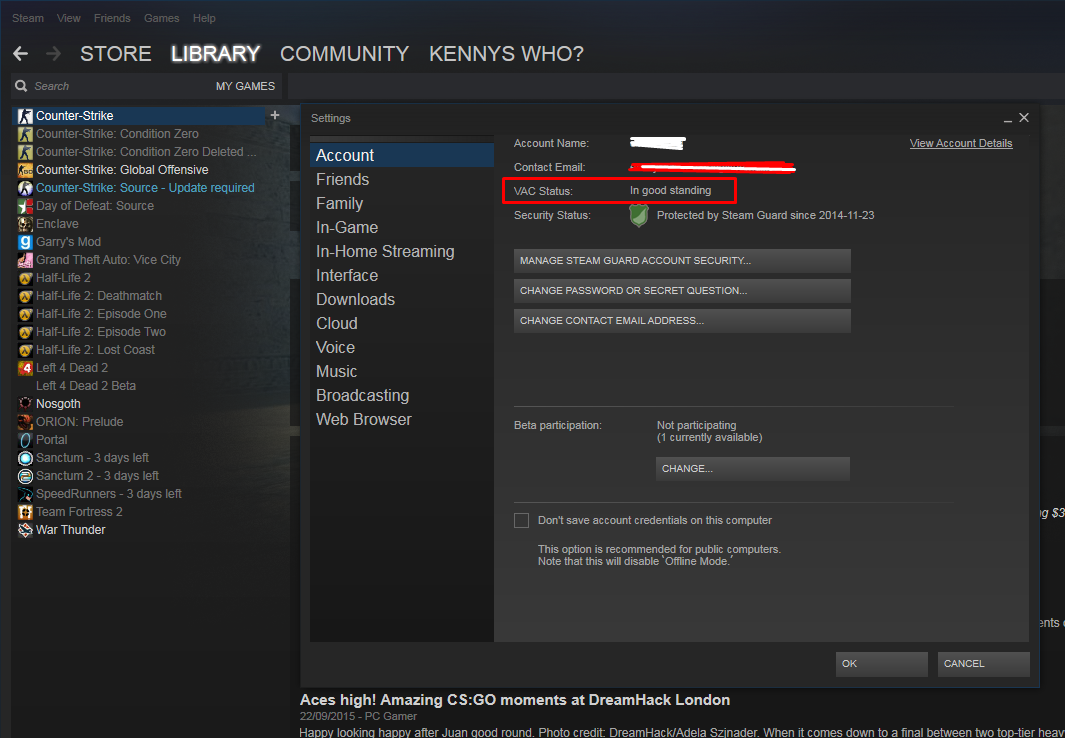Select Web Browser settings category
This screenshot has height=738, width=1065.
point(402,420)
